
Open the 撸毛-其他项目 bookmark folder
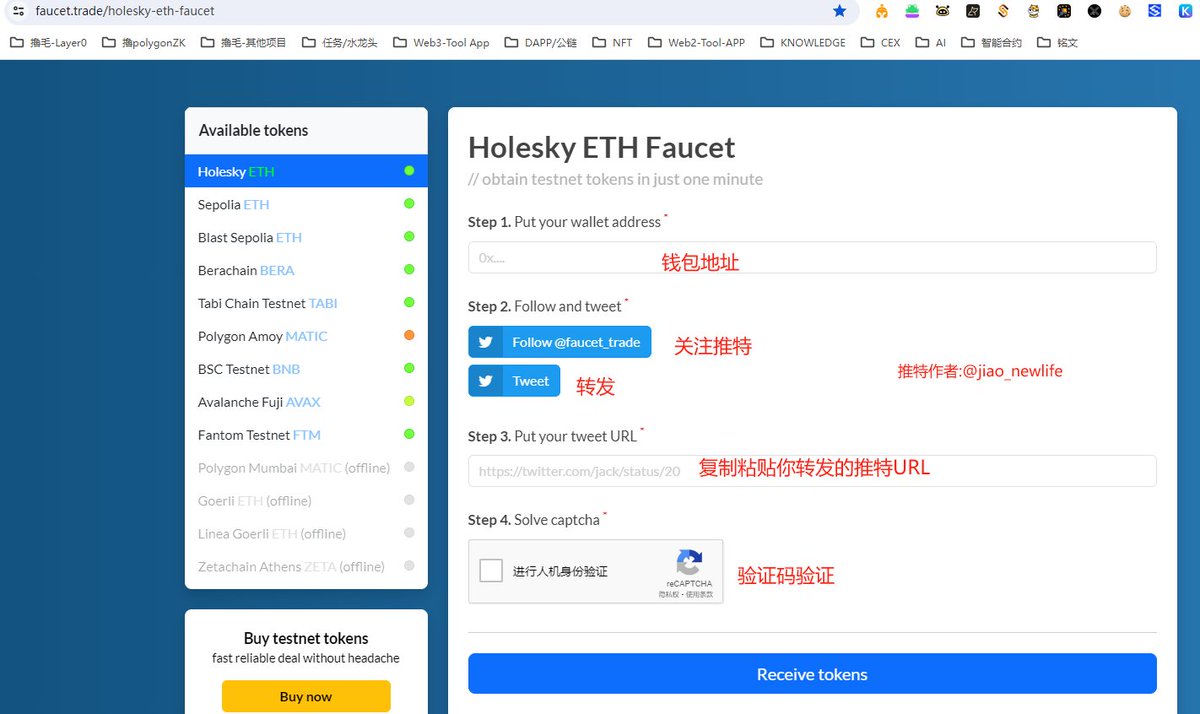point(243,43)
